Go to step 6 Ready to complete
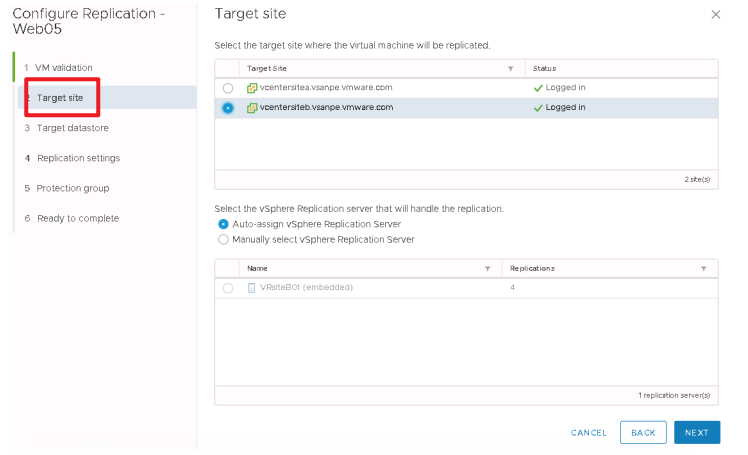This screenshot has height=455, width=748. (x=72, y=218)
